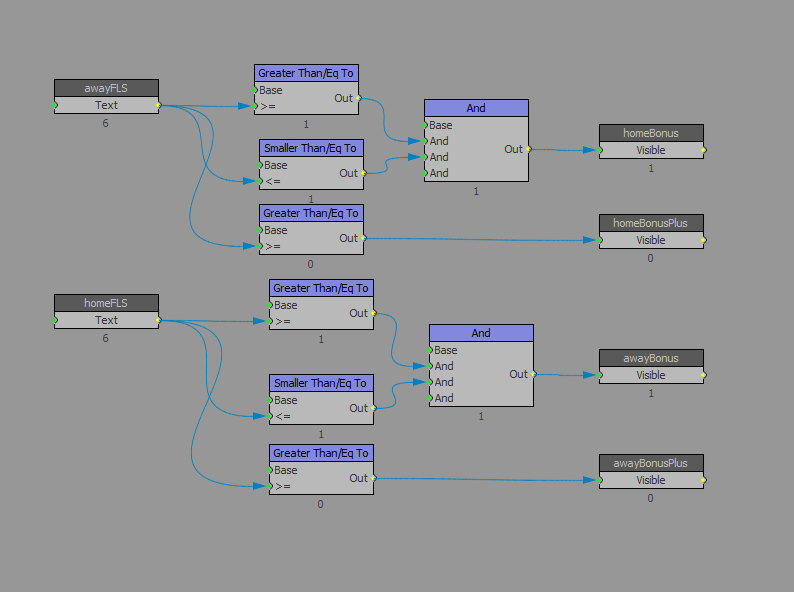Viewport: 794px width, 592px height.
Task: Click Base input of And feeding awayBonus
Action: 429,350
